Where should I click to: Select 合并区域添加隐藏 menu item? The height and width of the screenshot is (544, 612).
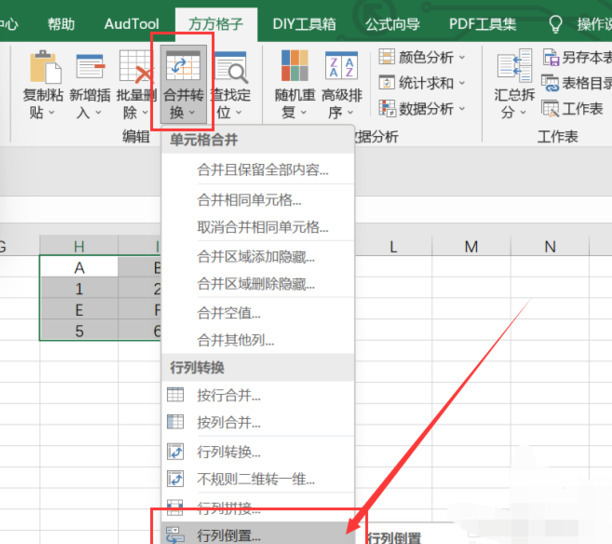pyautogui.click(x=258, y=257)
